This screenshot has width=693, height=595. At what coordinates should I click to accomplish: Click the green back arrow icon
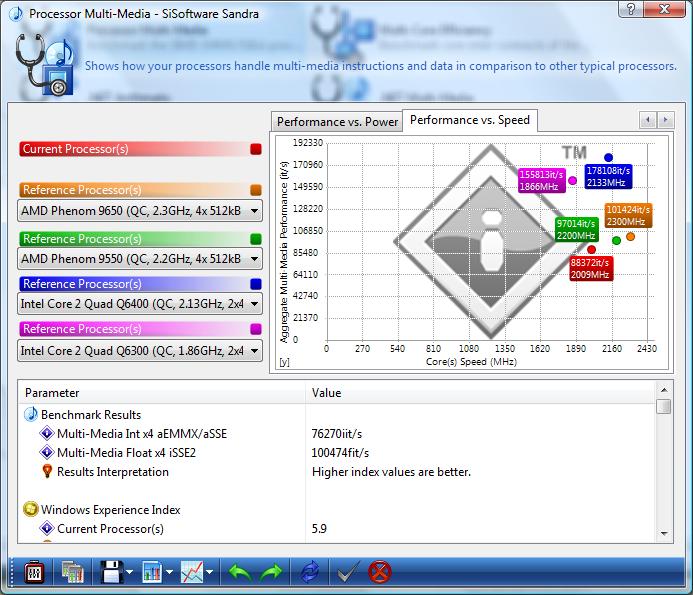click(x=240, y=572)
